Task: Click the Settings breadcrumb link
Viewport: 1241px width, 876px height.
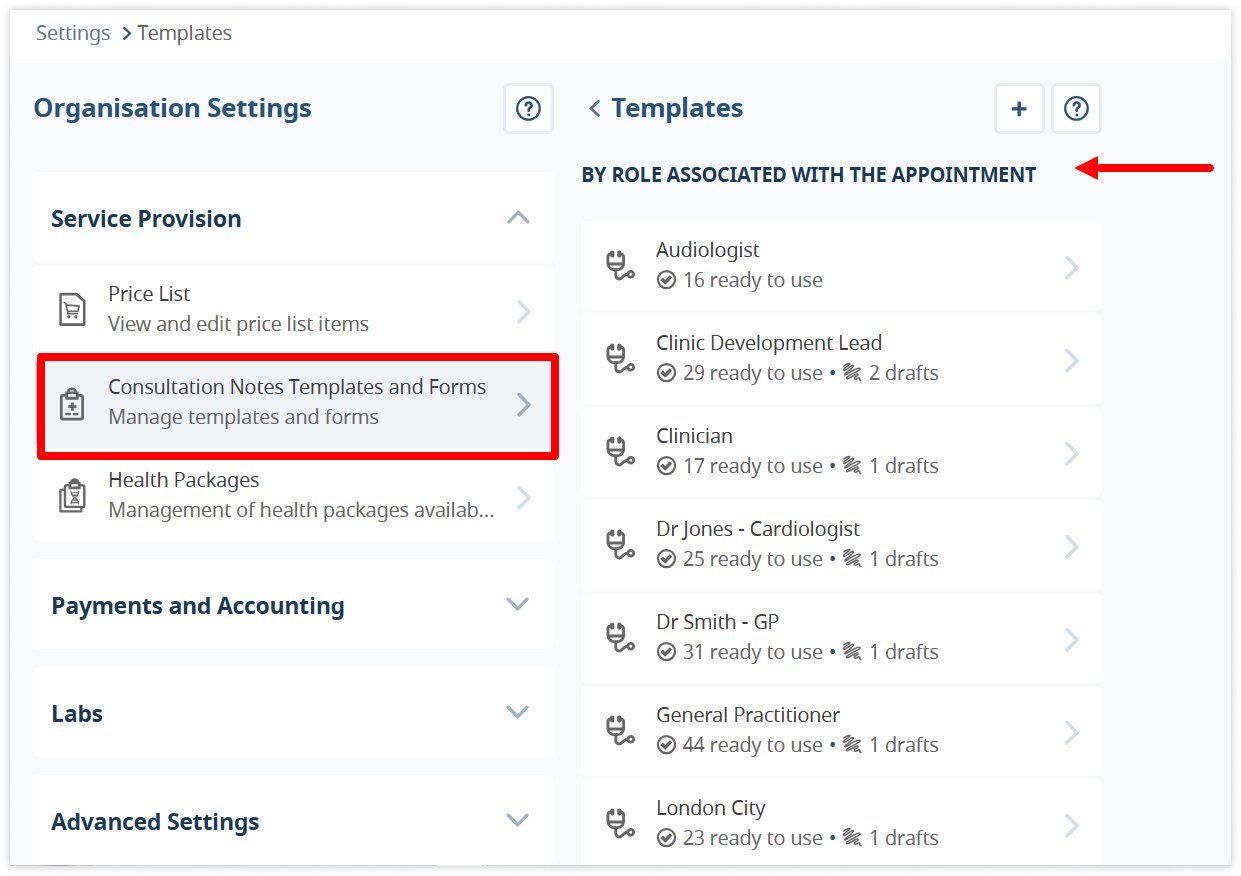Action: 72,32
